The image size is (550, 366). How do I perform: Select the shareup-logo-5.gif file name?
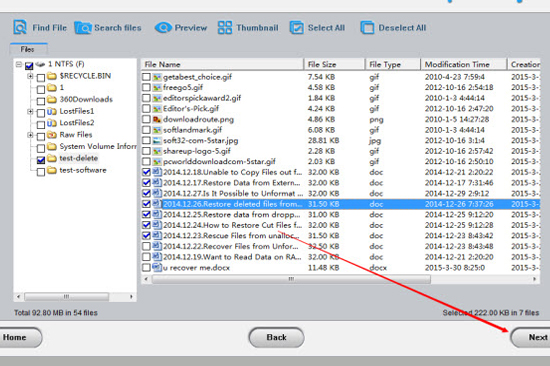coord(197,151)
